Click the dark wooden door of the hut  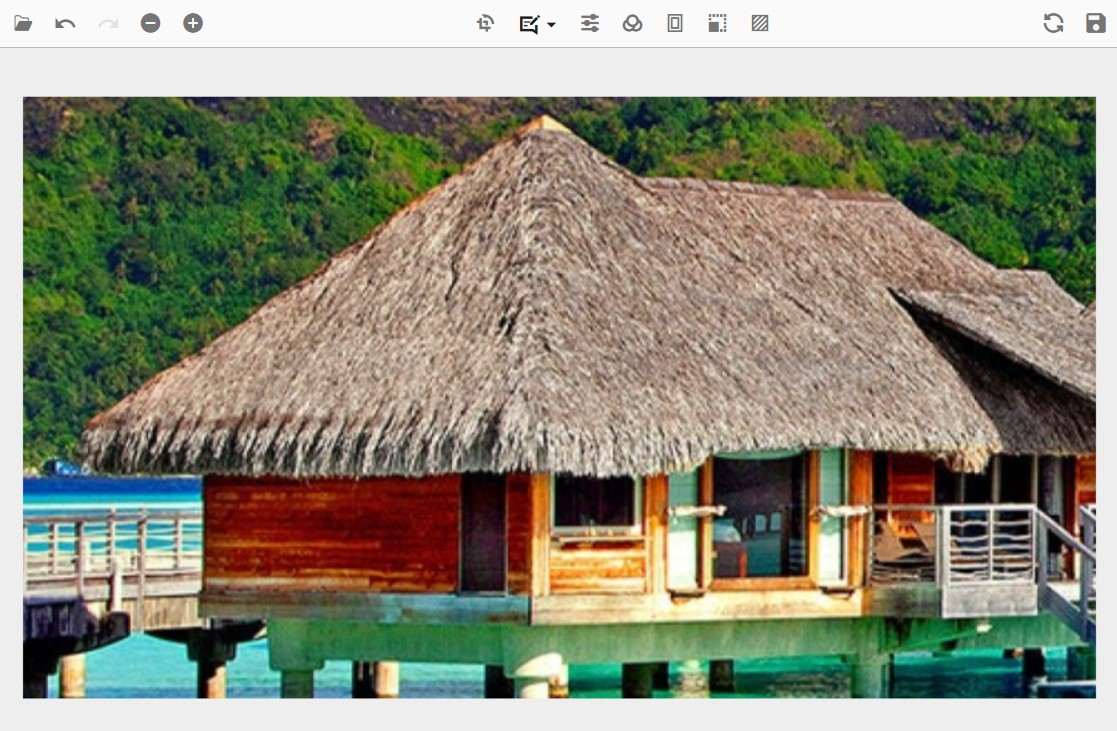click(x=483, y=533)
